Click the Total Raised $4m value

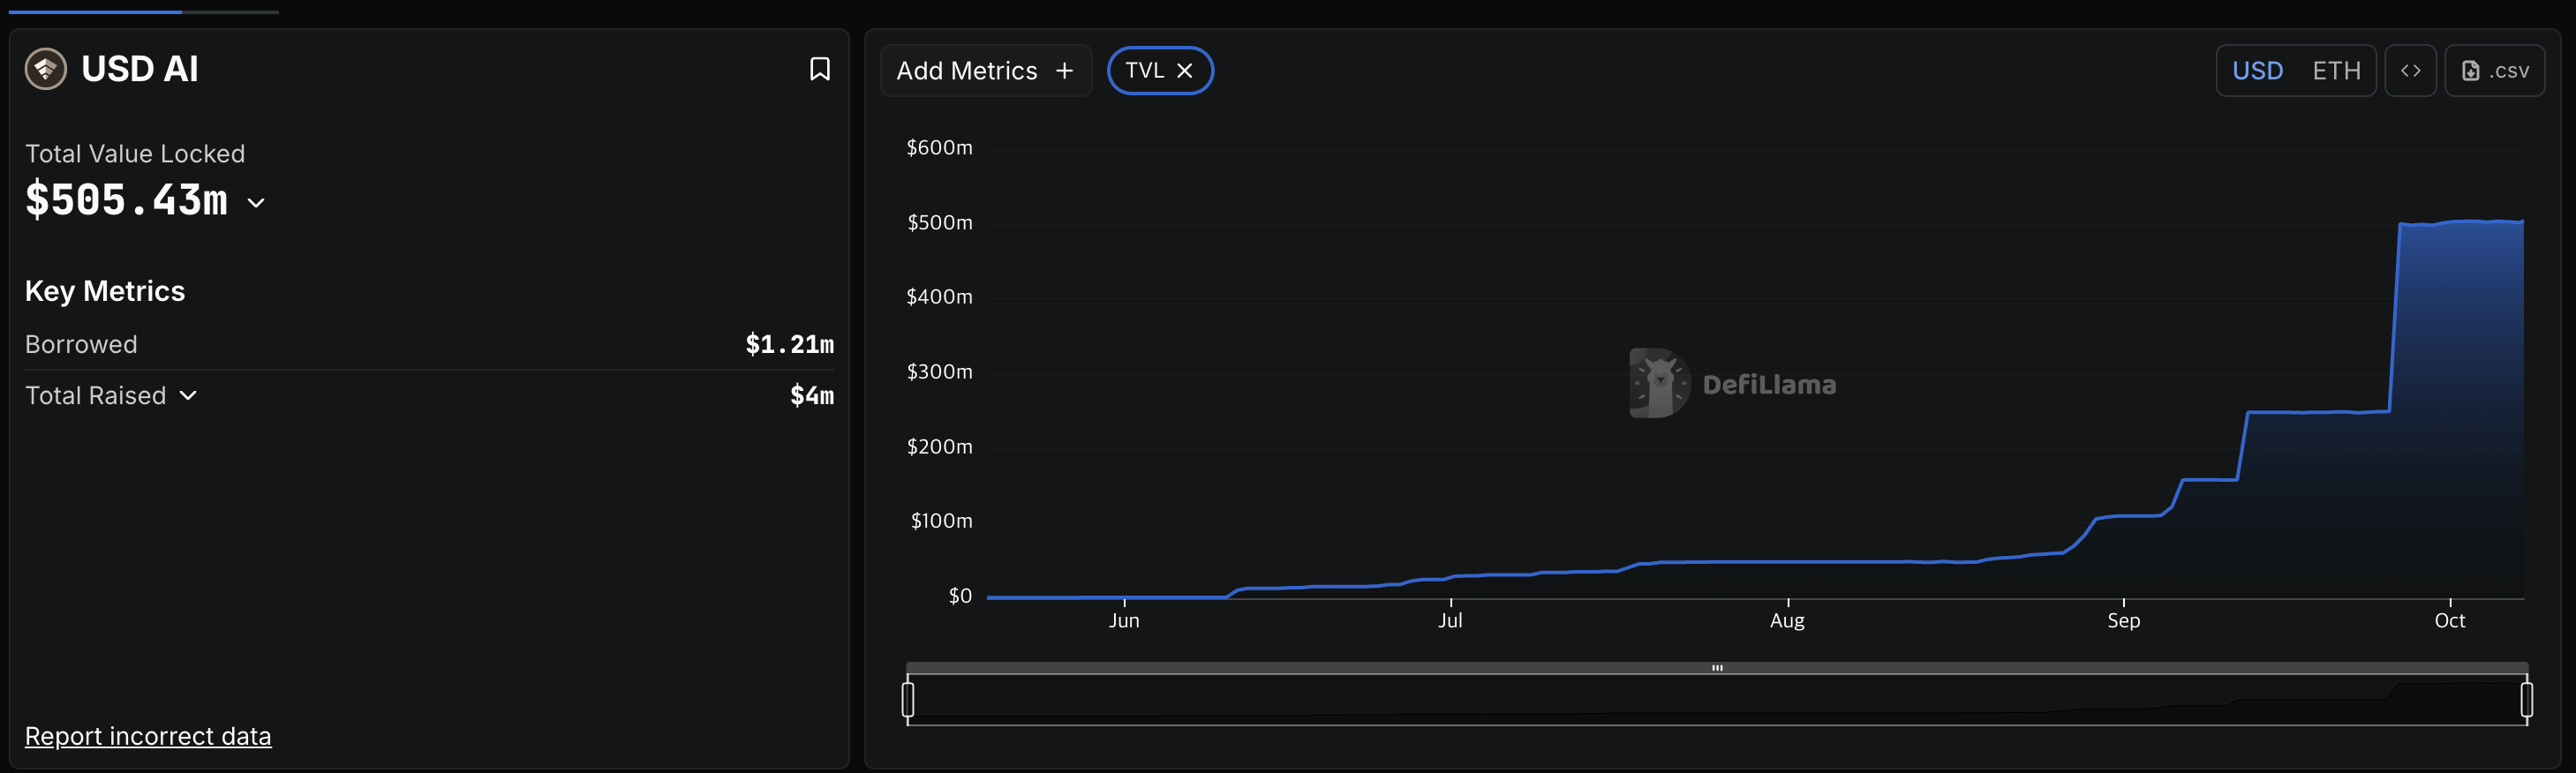click(x=811, y=396)
